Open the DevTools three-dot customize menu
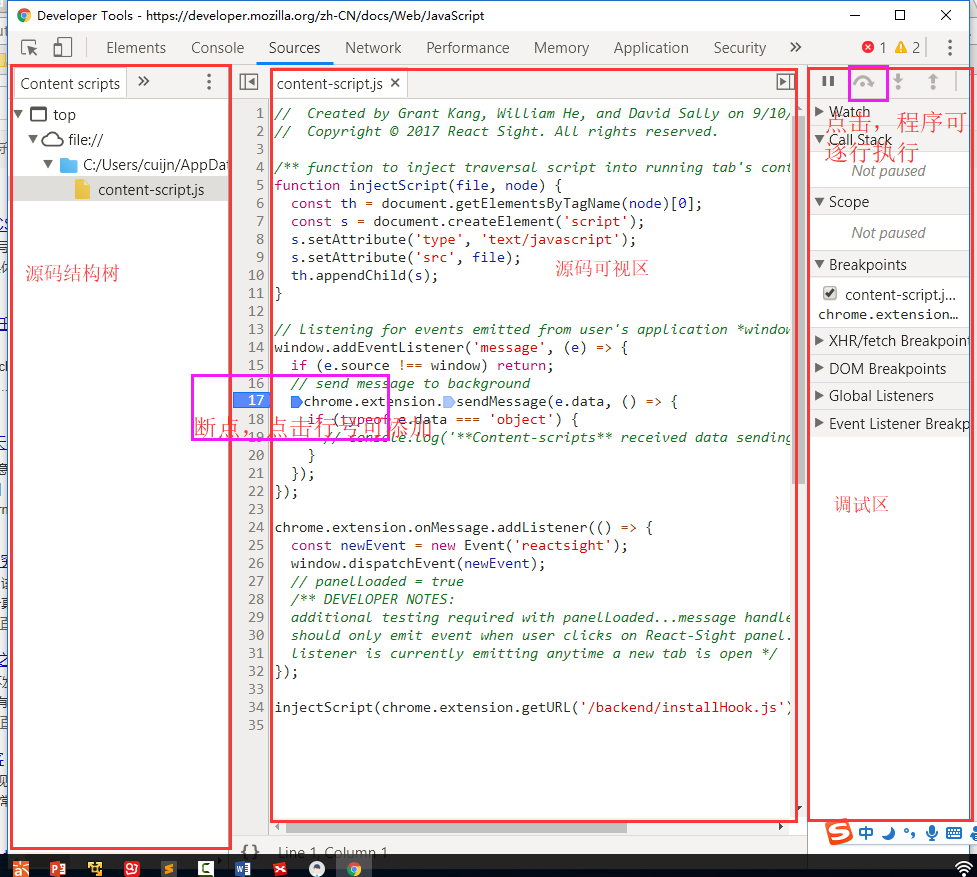Image resolution: width=977 pixels, height=877 pixels. coord(950,47)
